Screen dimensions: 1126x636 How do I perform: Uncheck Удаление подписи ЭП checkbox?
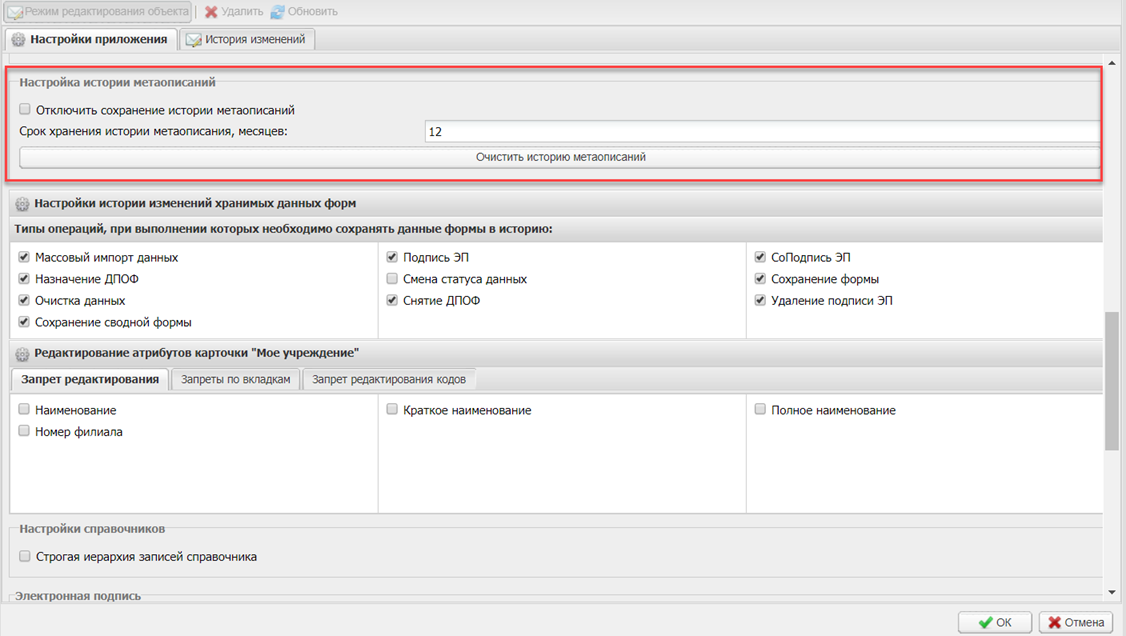tap(761, 301)
